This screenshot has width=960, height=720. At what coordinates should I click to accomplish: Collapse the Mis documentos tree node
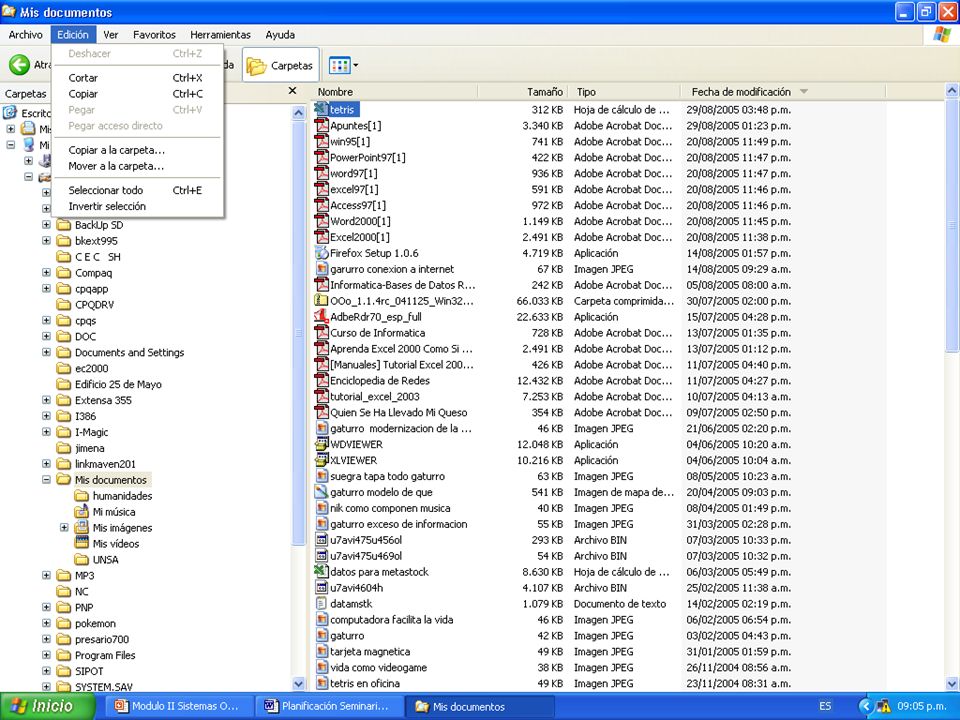[46, 479]
